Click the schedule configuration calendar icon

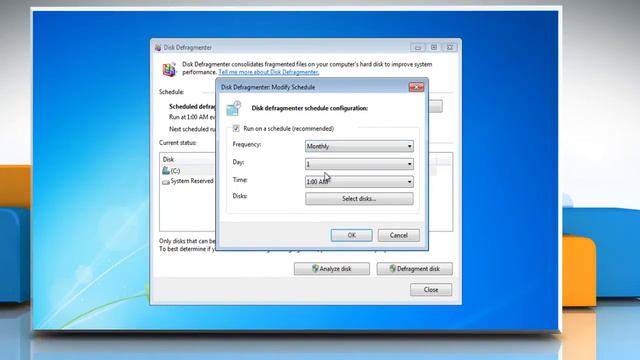point(234,109)
